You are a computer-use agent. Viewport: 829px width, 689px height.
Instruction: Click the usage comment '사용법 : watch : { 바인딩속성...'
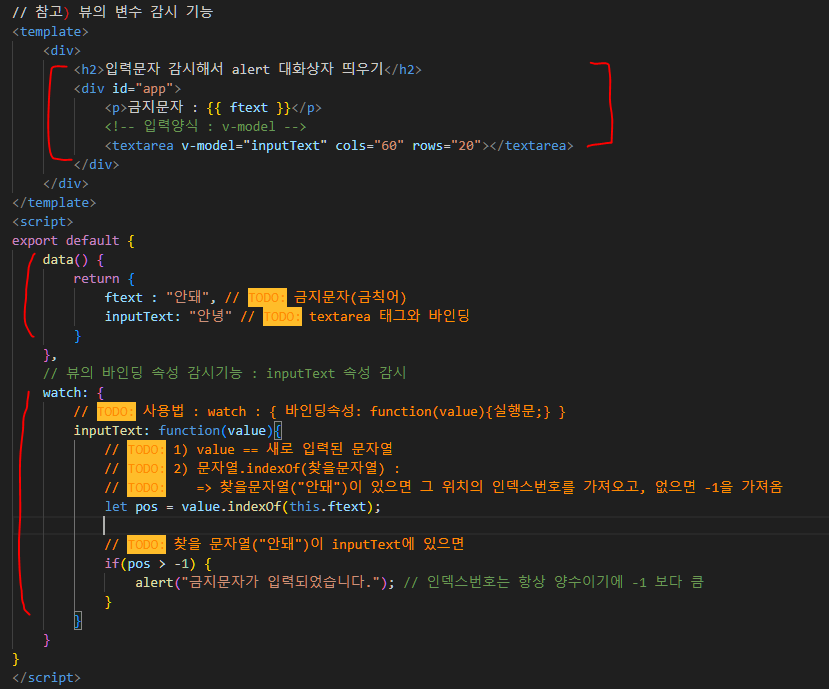pyautogui.click(x=354, y=411)
